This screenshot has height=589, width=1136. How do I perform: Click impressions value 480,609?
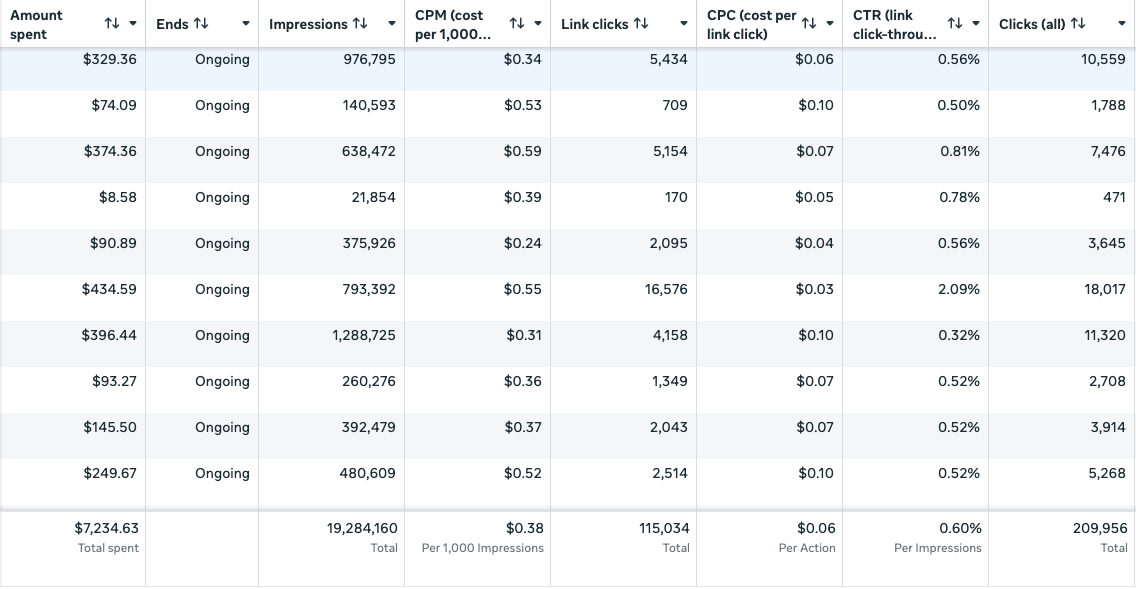[367, 473]
